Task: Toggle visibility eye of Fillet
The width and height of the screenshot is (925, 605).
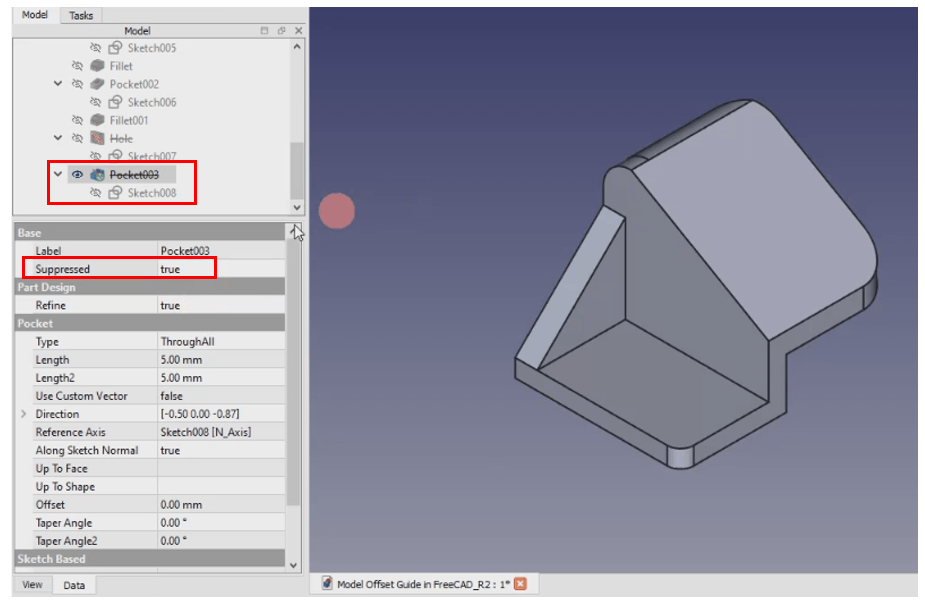Action: pyautogui.click(x=77, y=66)
